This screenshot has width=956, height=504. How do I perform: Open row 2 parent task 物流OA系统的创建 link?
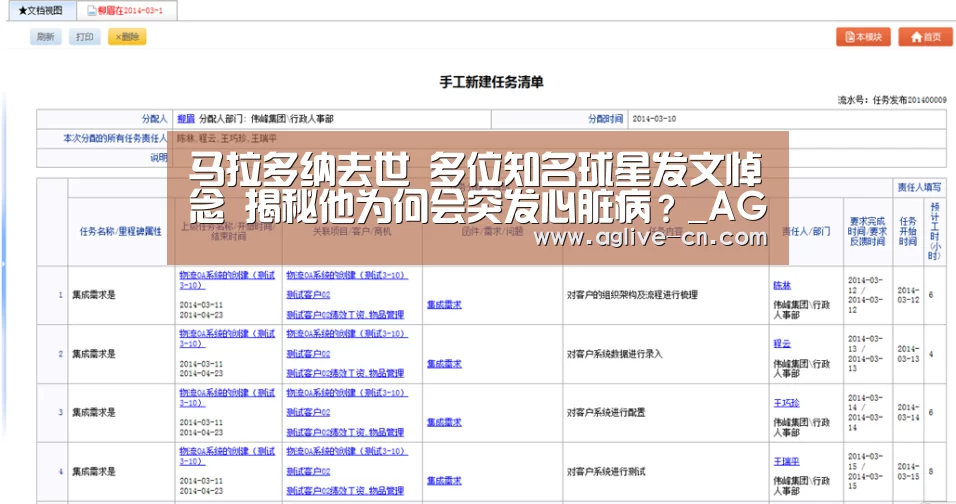pos(227,339)
